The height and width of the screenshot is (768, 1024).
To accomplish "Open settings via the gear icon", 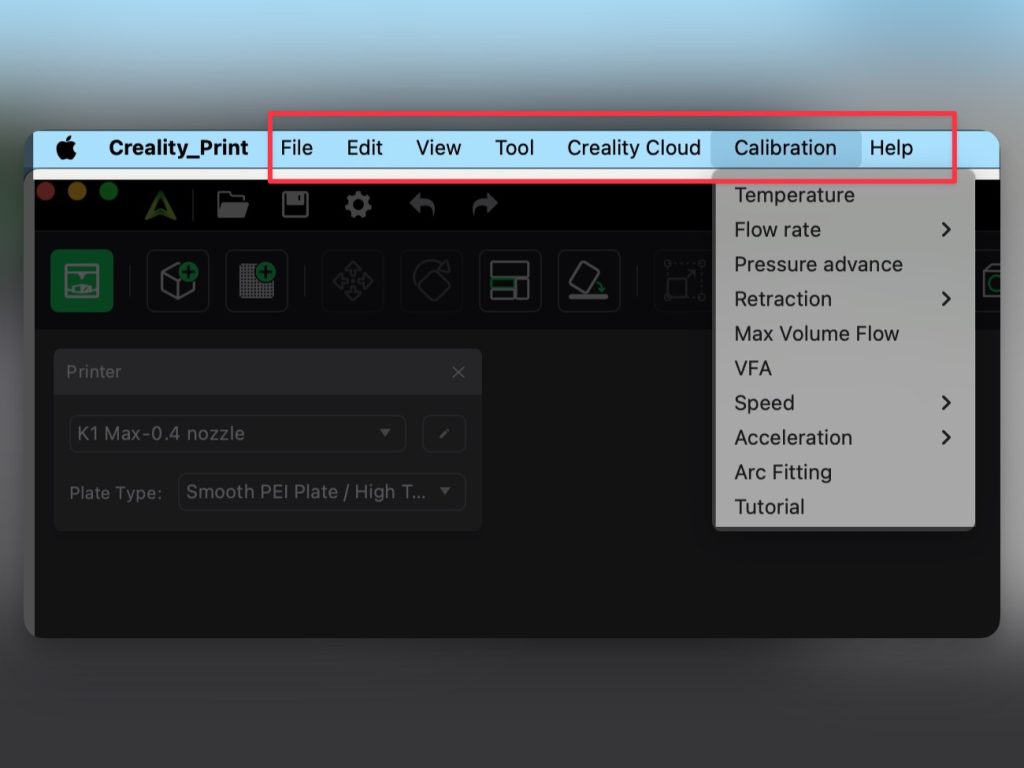I will tap(358, 205).
